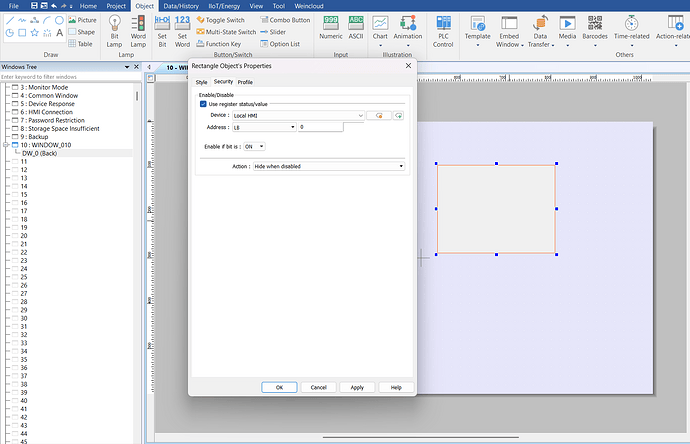690x444 pixels.
Task: Open the PLC Control tool
Action: pos(443,30)
